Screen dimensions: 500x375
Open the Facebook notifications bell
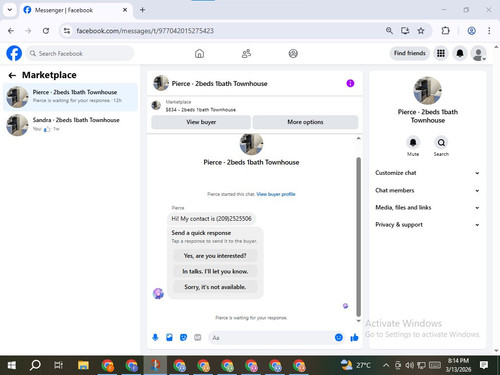point(460,53)
